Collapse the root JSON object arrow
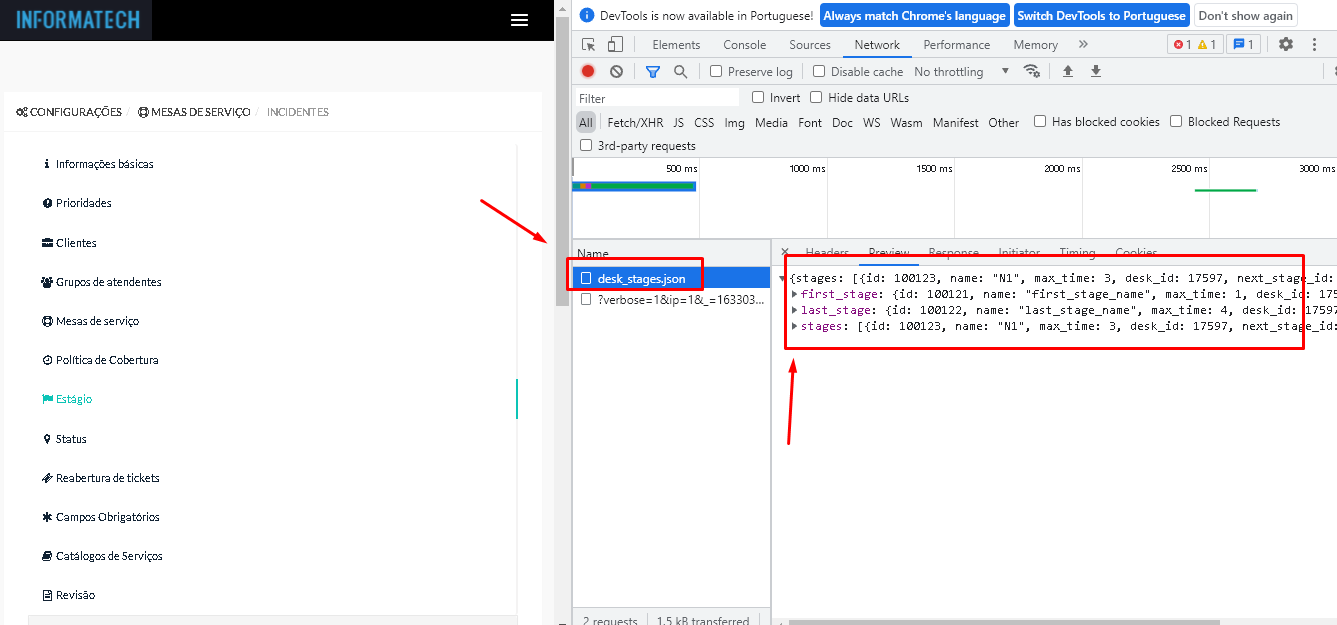This screenshot has width=1337, height=625. pyautogui.click(x=783, y=278)
